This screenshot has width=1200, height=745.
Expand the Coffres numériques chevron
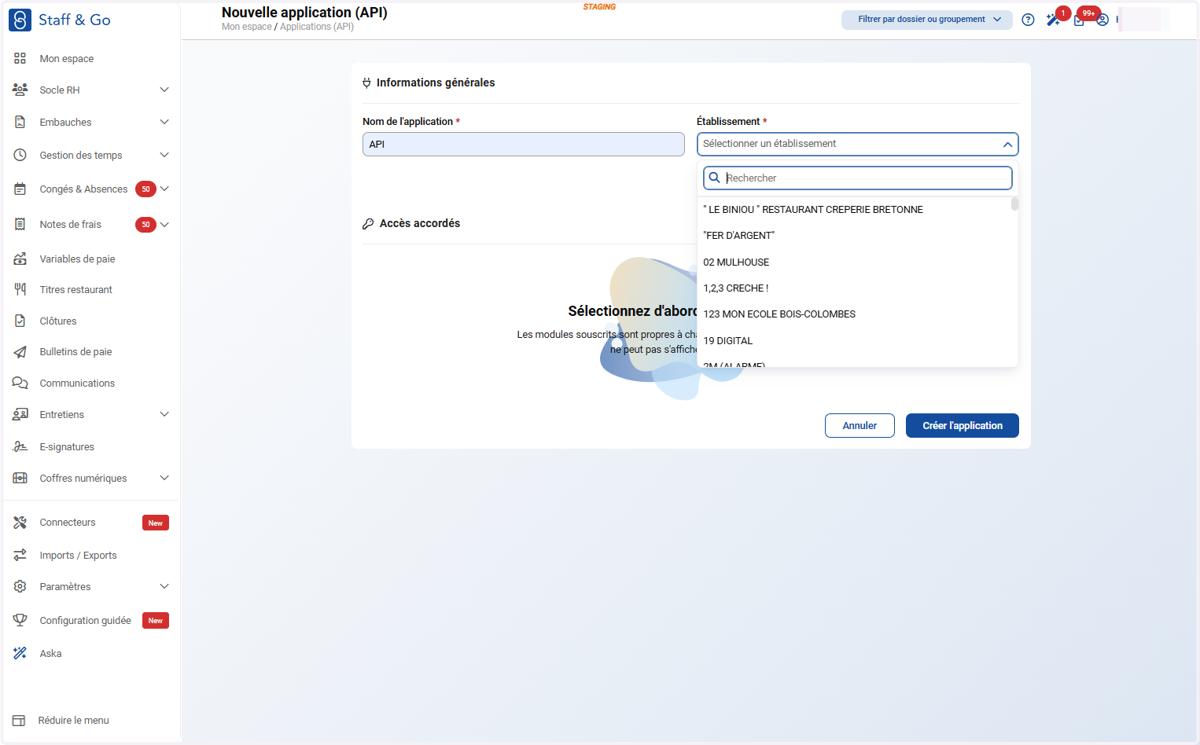[x=164, y=478]
